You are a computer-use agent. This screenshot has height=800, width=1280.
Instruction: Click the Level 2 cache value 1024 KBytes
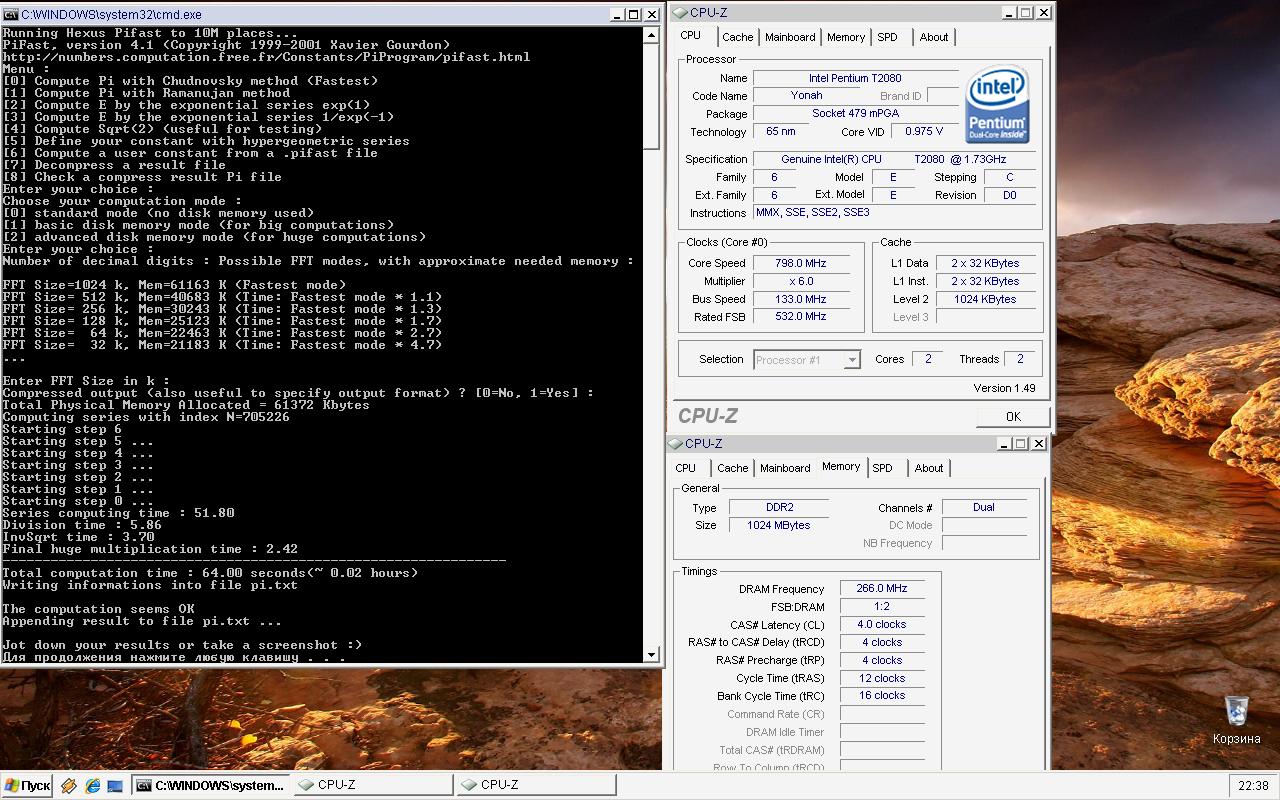tap(985, 299)
